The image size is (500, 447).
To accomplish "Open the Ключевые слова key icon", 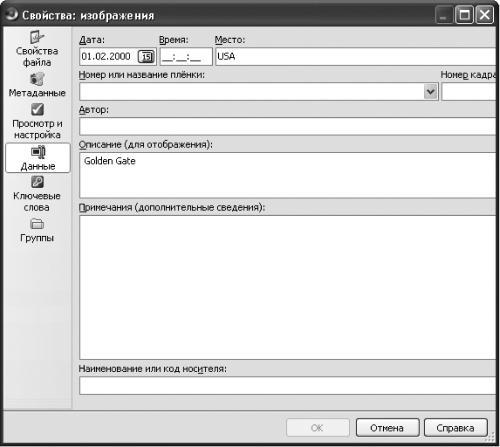I will pyautogui.click(x=37, y=182).
